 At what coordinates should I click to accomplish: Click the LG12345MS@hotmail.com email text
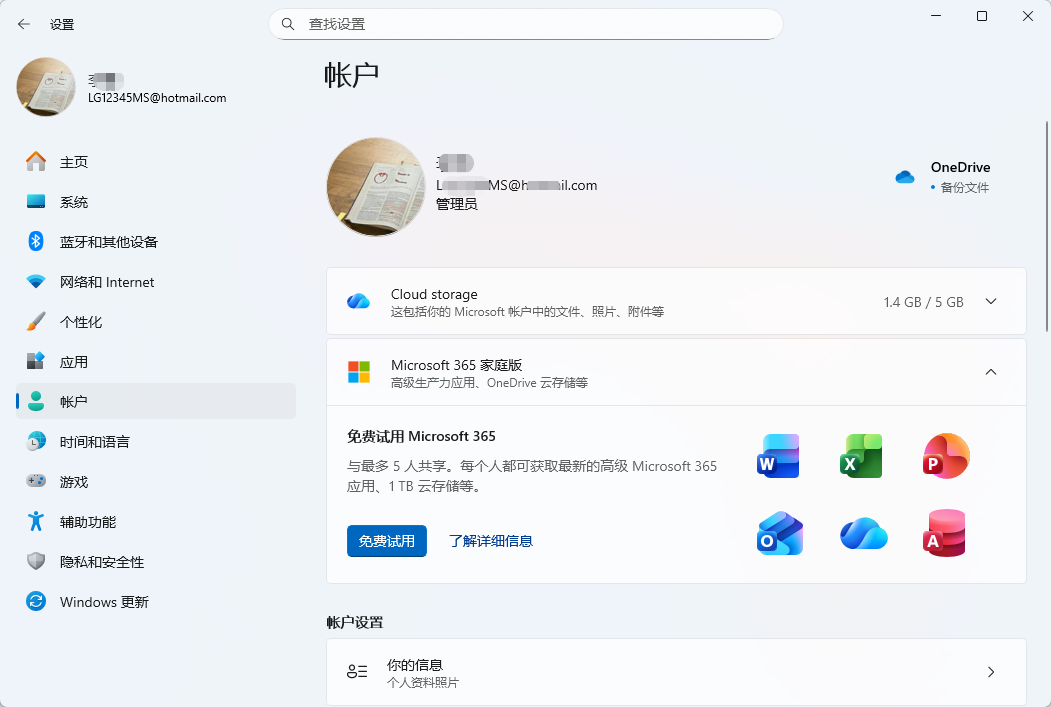point(157,98)
